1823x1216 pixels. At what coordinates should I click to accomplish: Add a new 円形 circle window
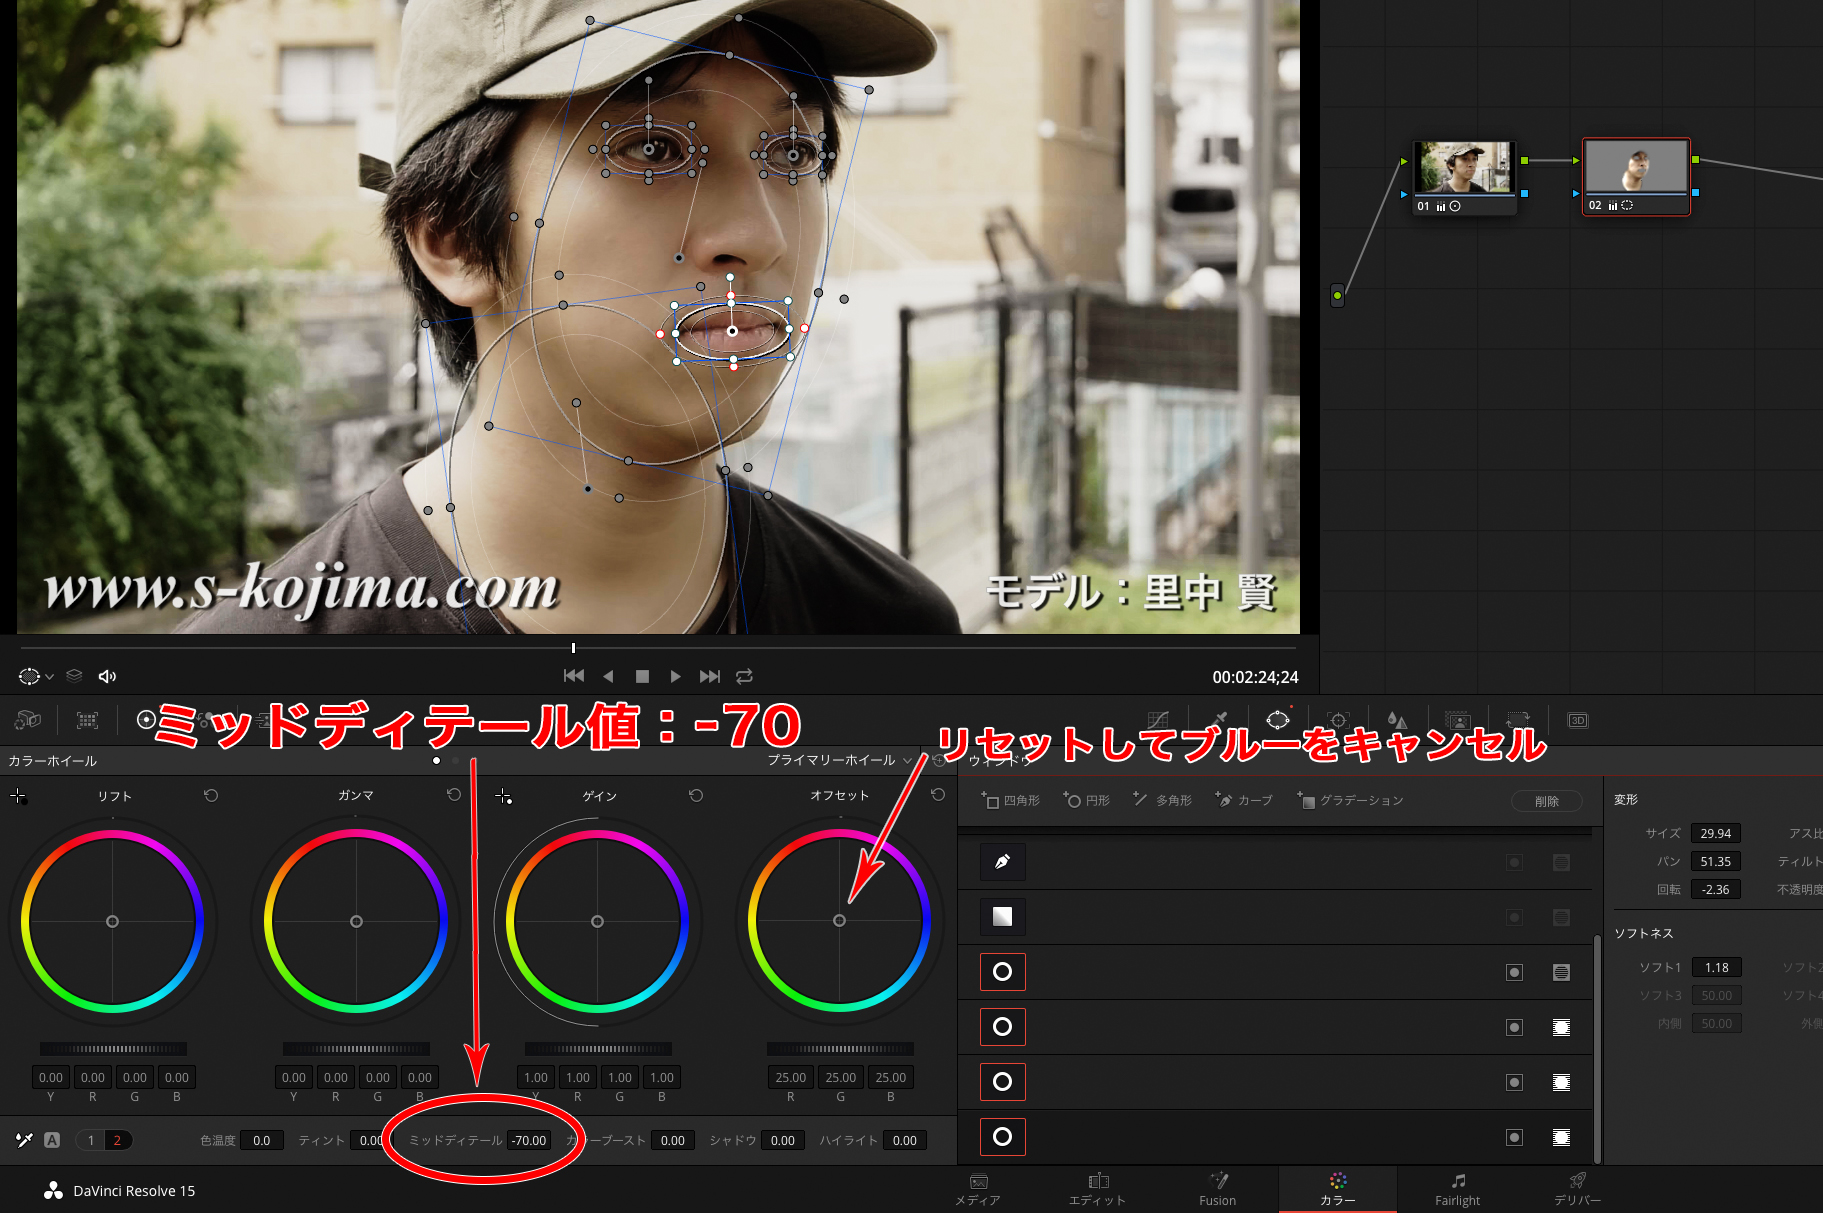pos(1087,800)
